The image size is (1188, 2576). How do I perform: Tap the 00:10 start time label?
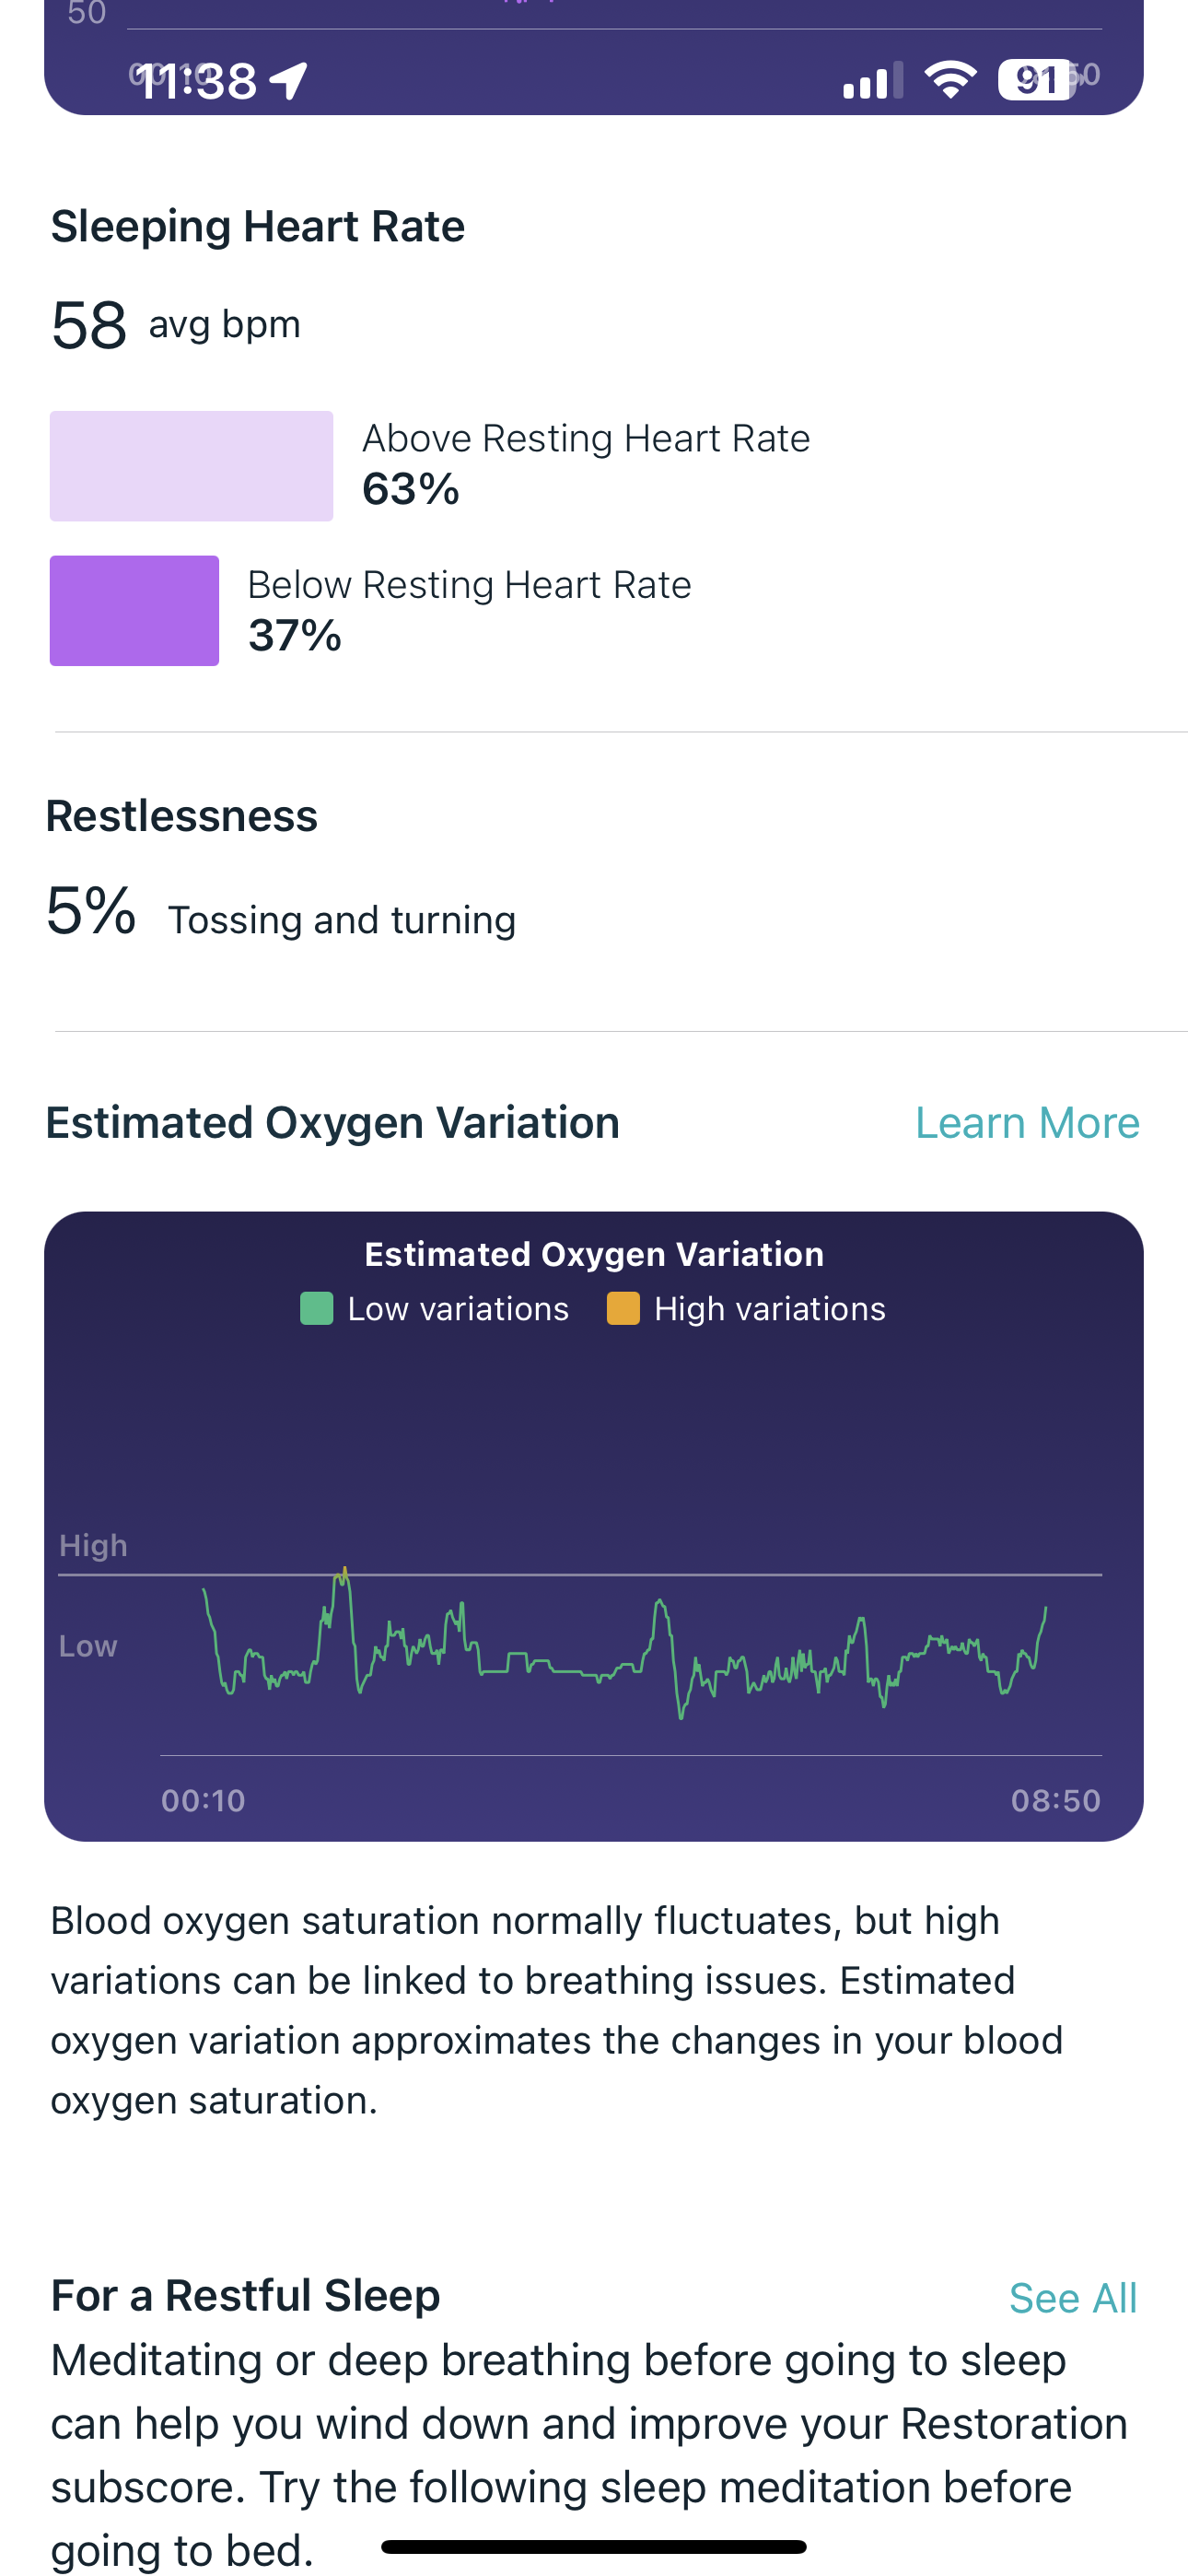203,1800
